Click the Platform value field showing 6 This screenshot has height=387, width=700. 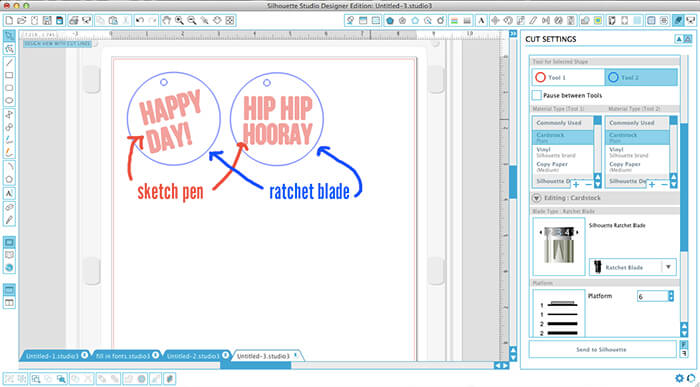[652, 296]
